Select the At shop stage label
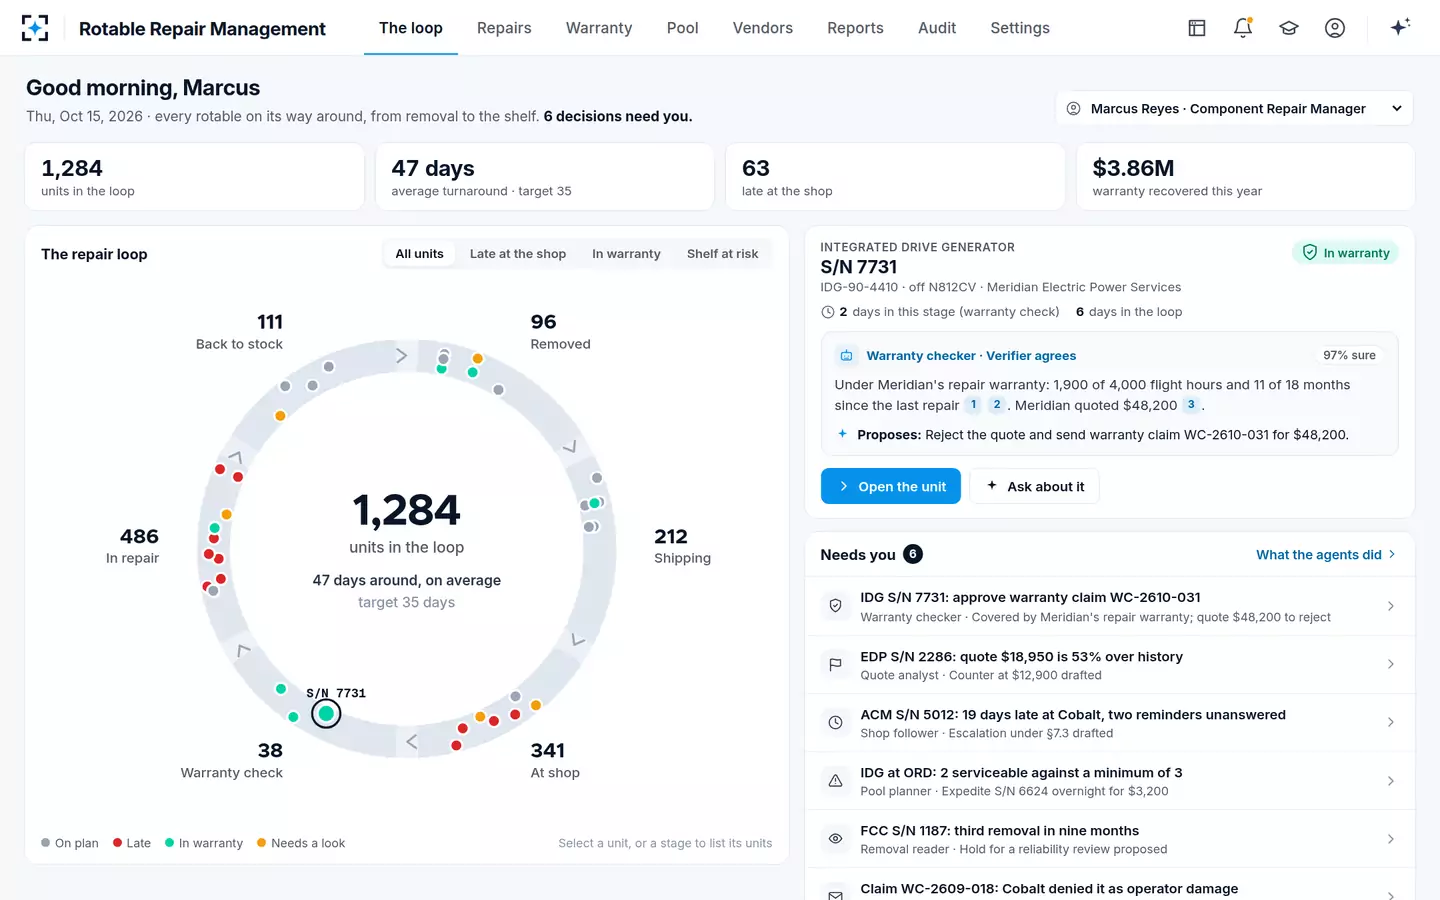 click(555, 761)
